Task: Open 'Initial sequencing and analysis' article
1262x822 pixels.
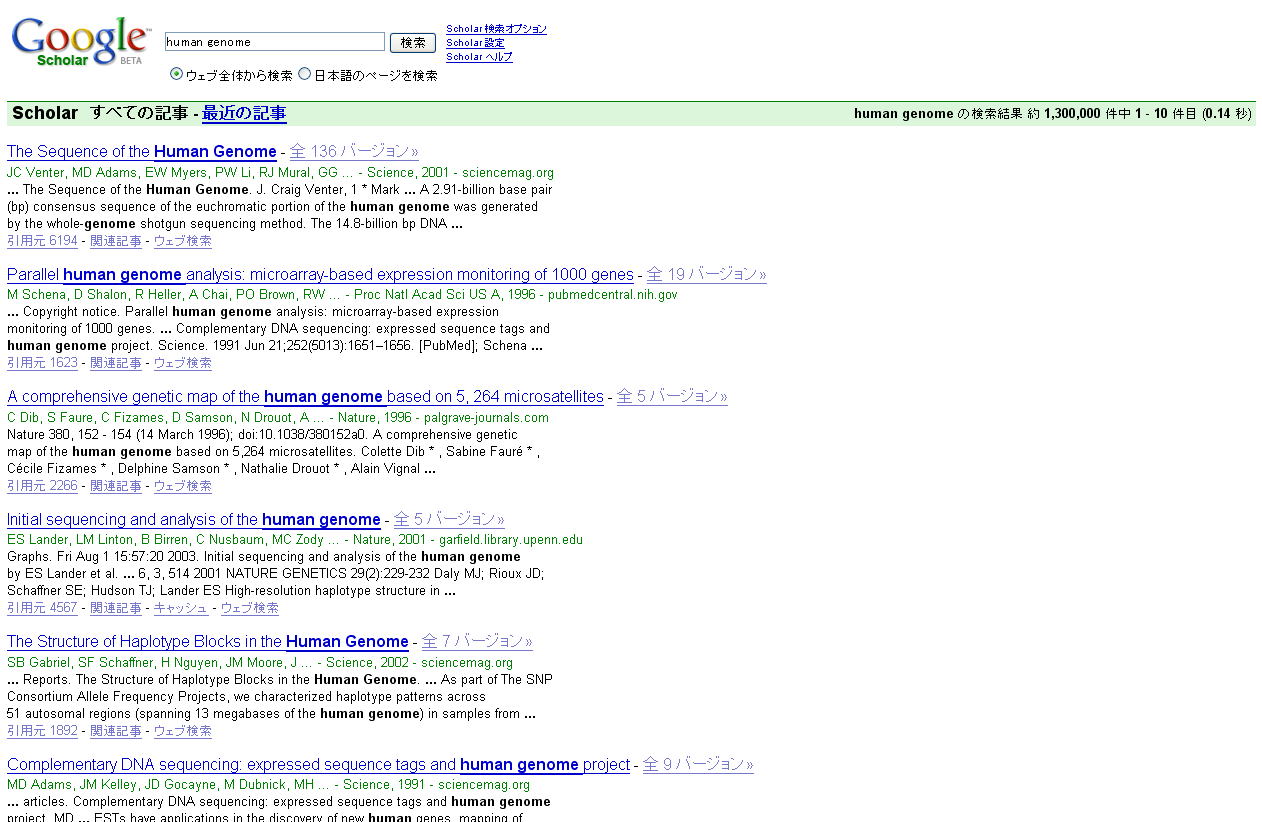Action: [194, 520]
